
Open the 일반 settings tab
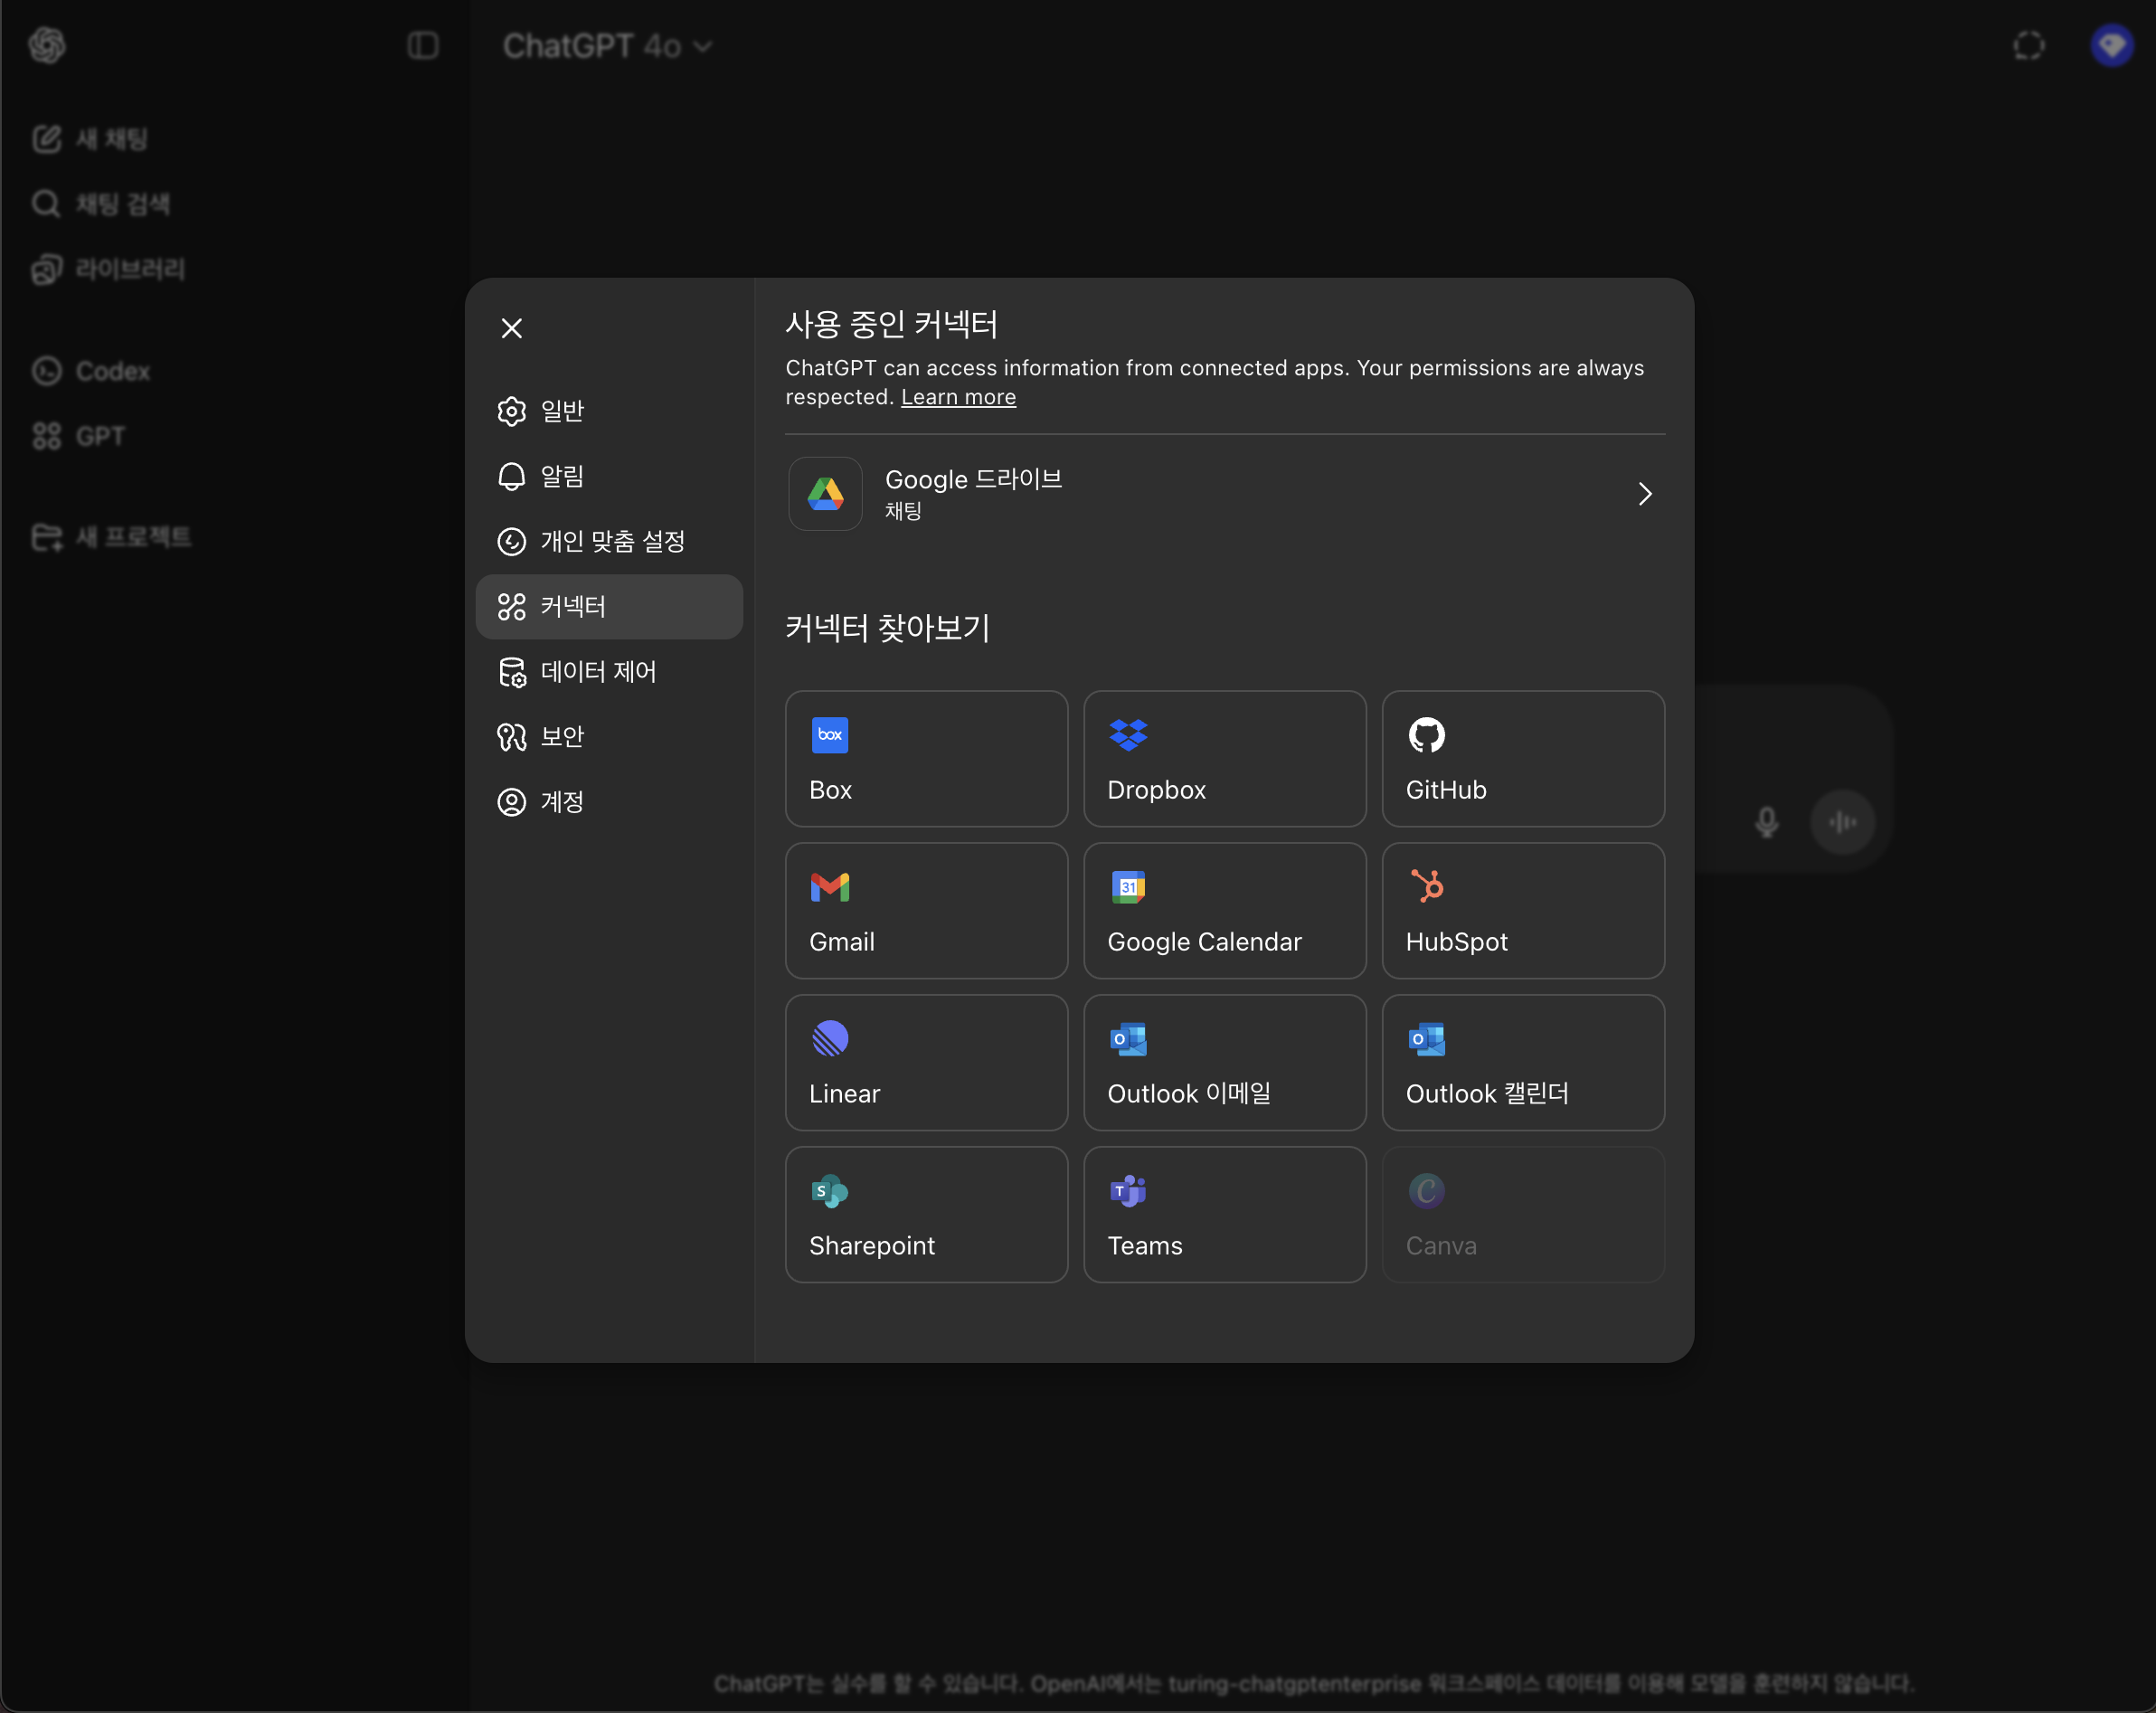609,411
